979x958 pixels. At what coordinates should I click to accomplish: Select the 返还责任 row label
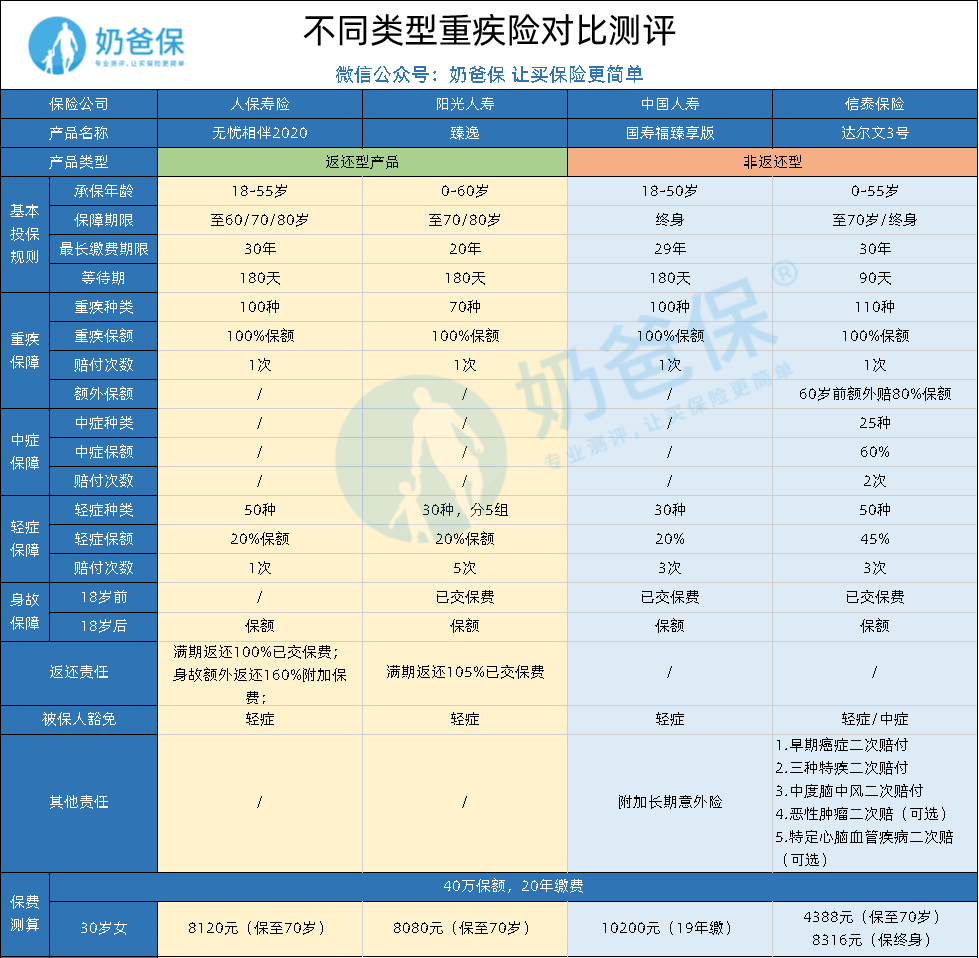(x=79, y=673)
